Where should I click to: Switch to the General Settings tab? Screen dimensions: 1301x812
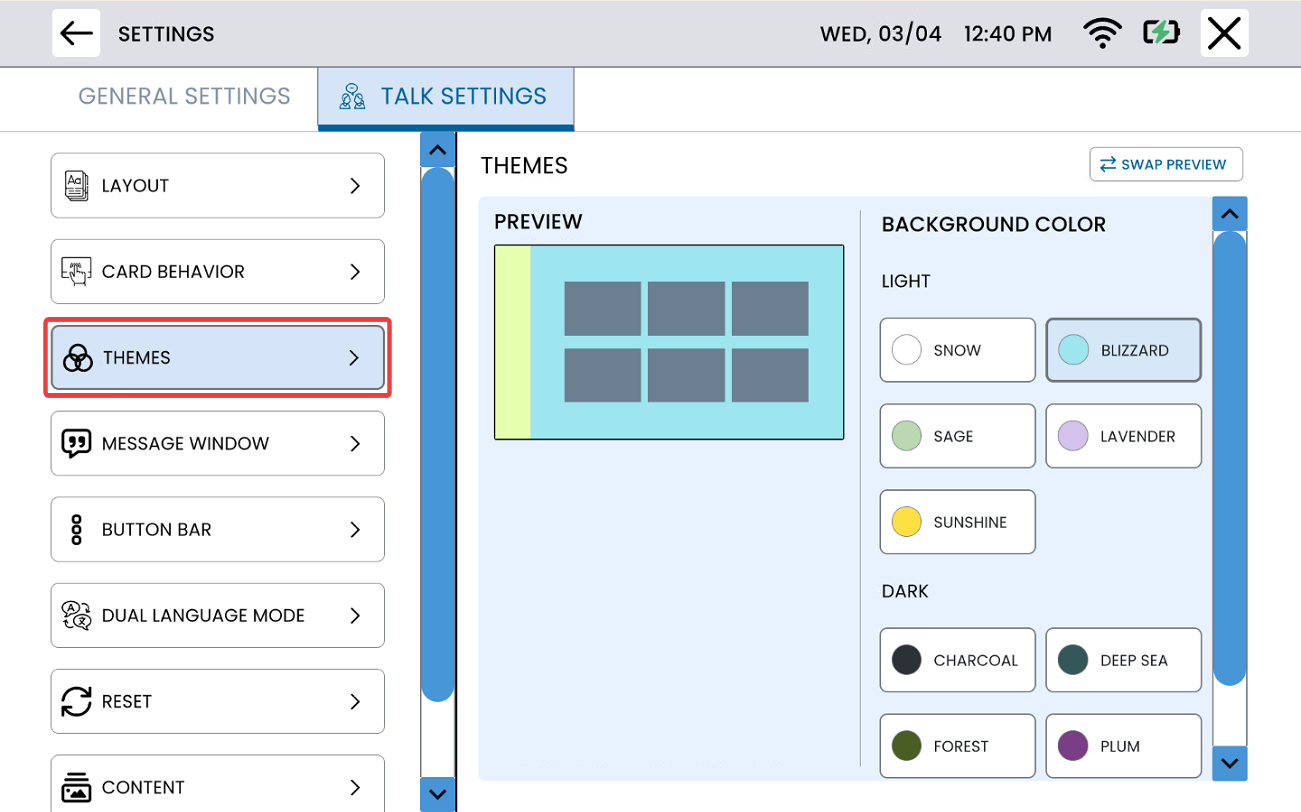click(x=184, y=97)
